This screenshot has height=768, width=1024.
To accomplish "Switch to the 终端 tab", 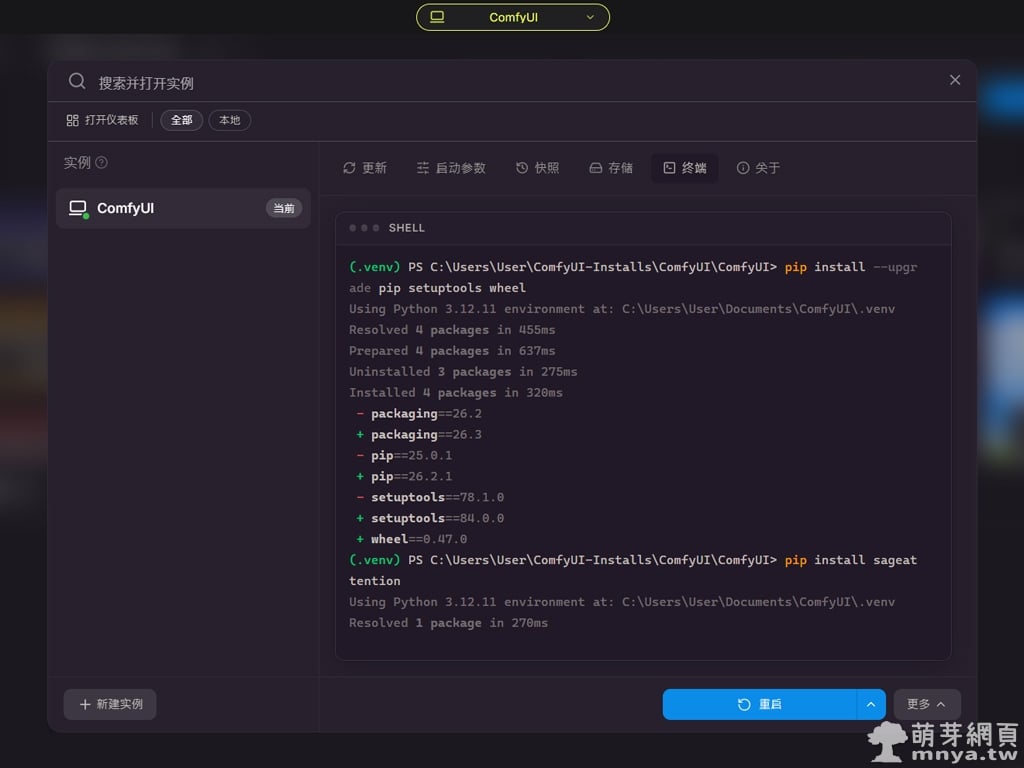I will click(x=684, y=168).
